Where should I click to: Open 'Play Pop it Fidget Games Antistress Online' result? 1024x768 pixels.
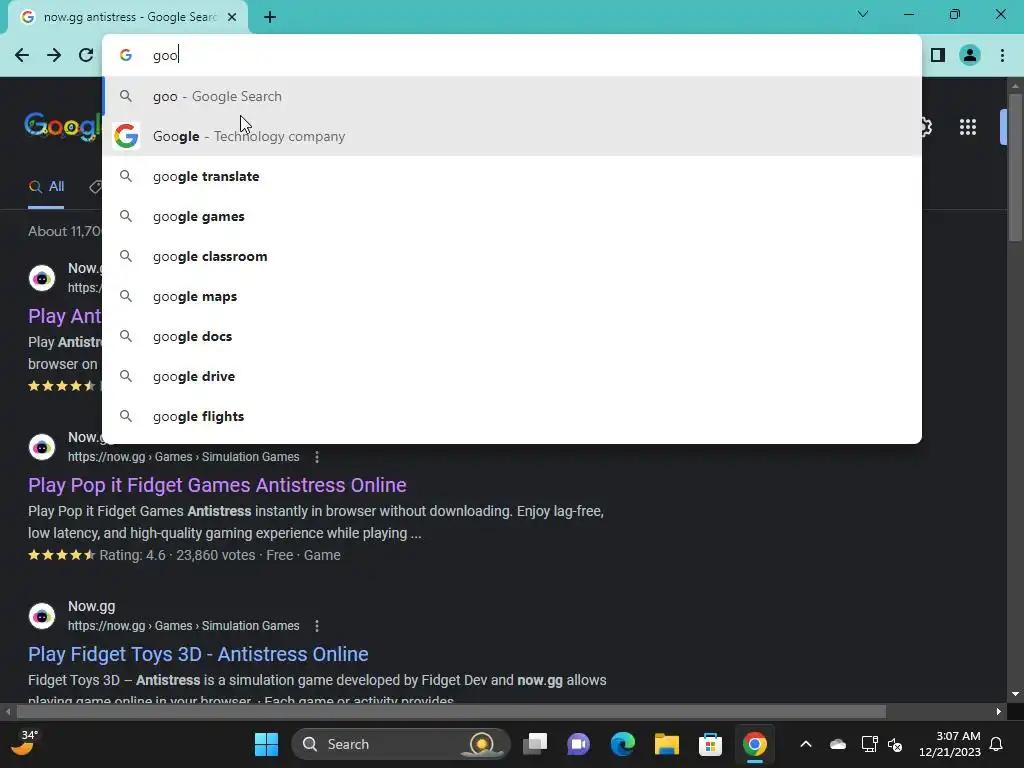click(217, 485)
